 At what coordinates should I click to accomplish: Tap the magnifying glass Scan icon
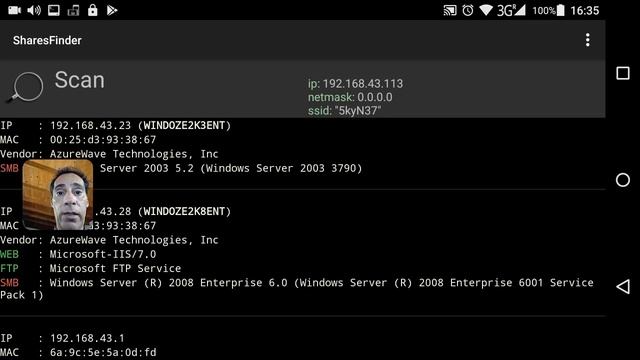click(25, 87)
